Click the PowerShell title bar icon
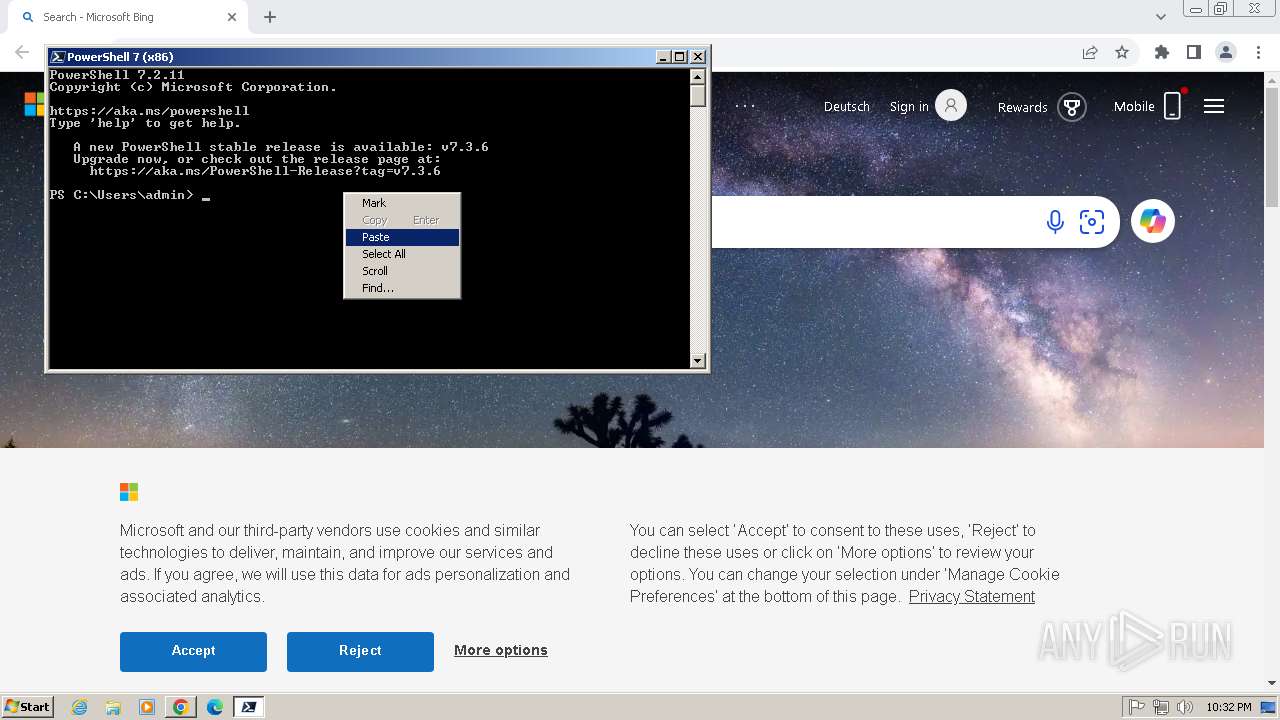Viewport: 1280px width, 720px height. coord(58,57)
